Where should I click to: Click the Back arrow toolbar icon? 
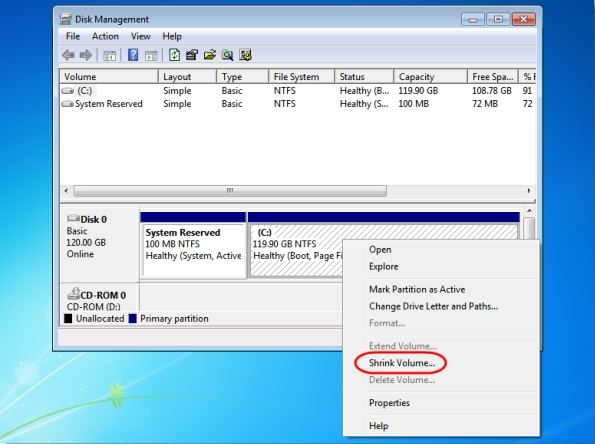click(x=68, y=55)
